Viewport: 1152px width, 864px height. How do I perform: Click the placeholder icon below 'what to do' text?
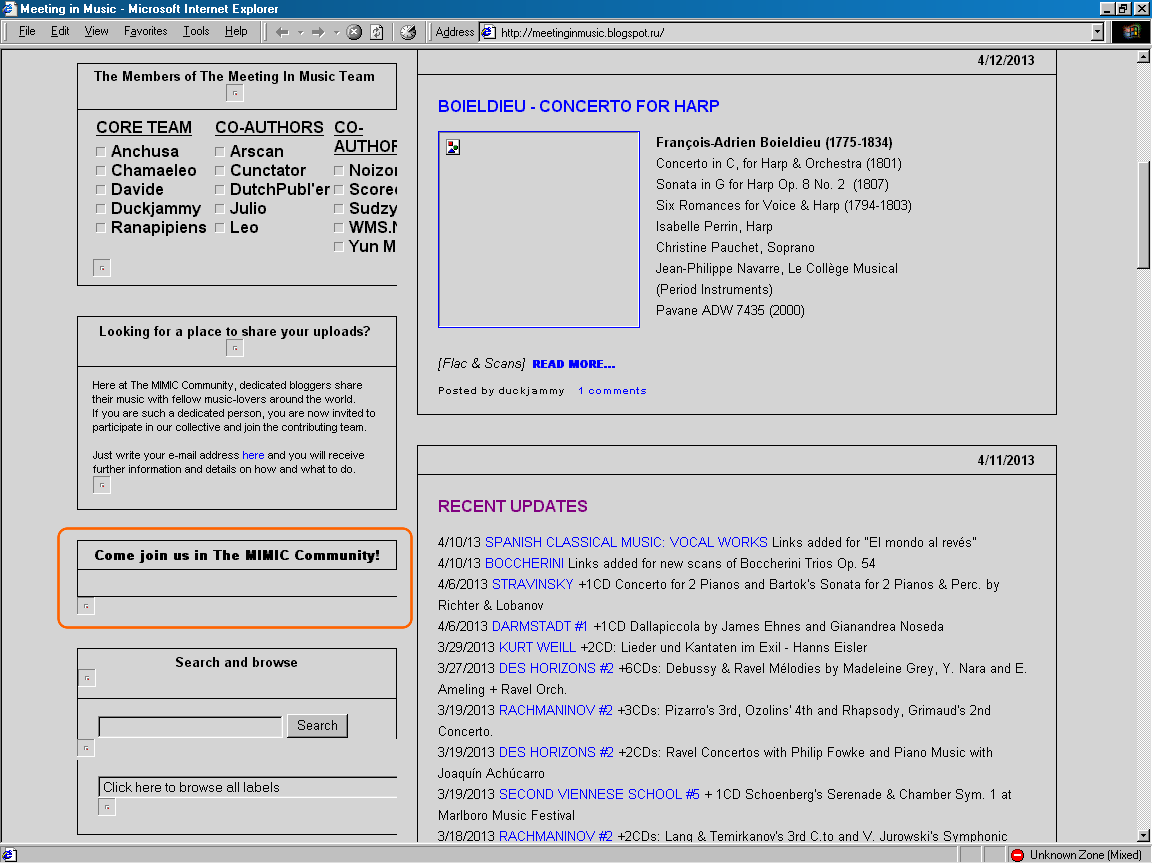tap(101, 485)
